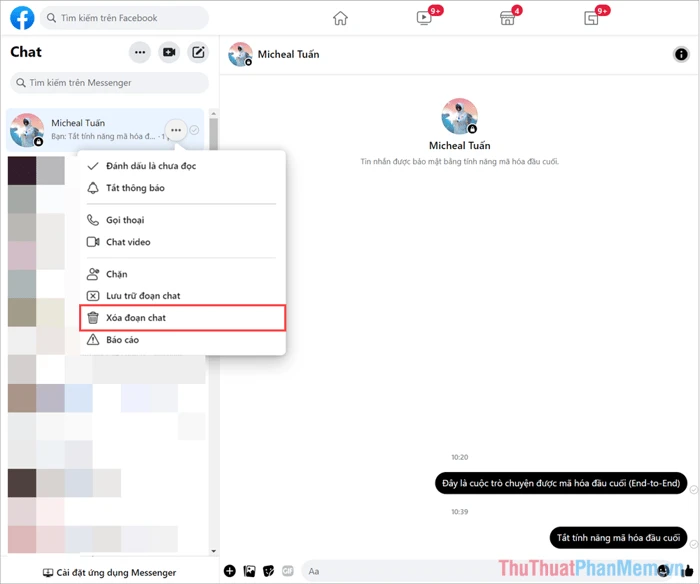Screen dimensions: 700x584
Task: Click the 'Chat' heading in sidebar
Action: pos(26,52)
